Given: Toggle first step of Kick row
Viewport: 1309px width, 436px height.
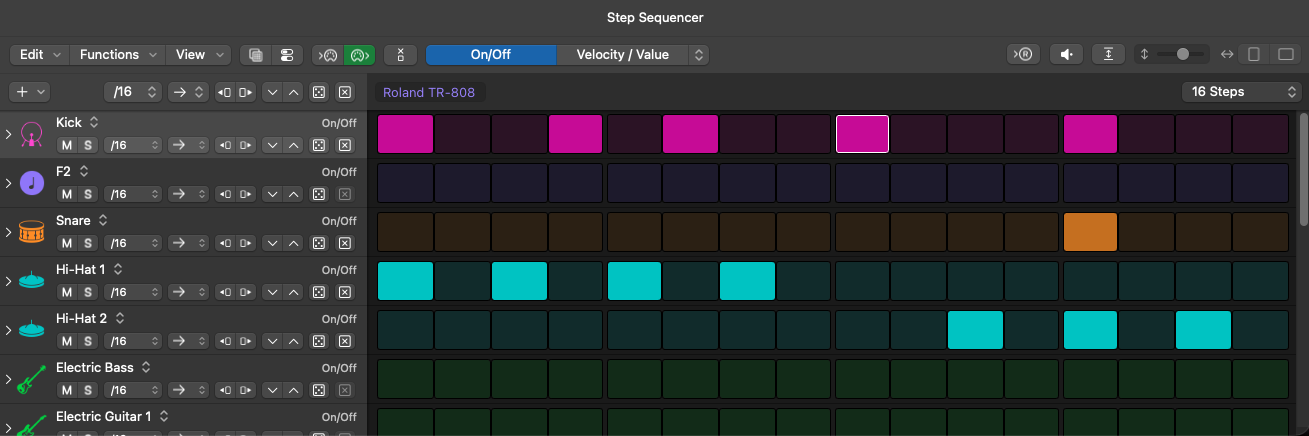Looking at the screenshot, I should [x=405, y=134].
